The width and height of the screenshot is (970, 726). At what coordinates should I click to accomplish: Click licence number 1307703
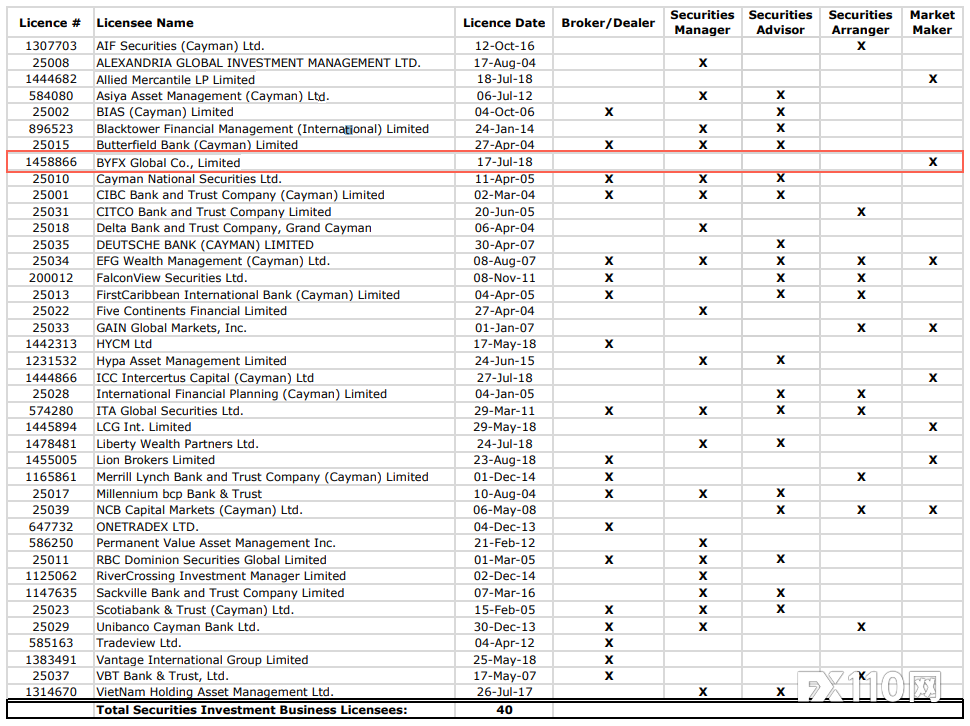pos(51,46)
